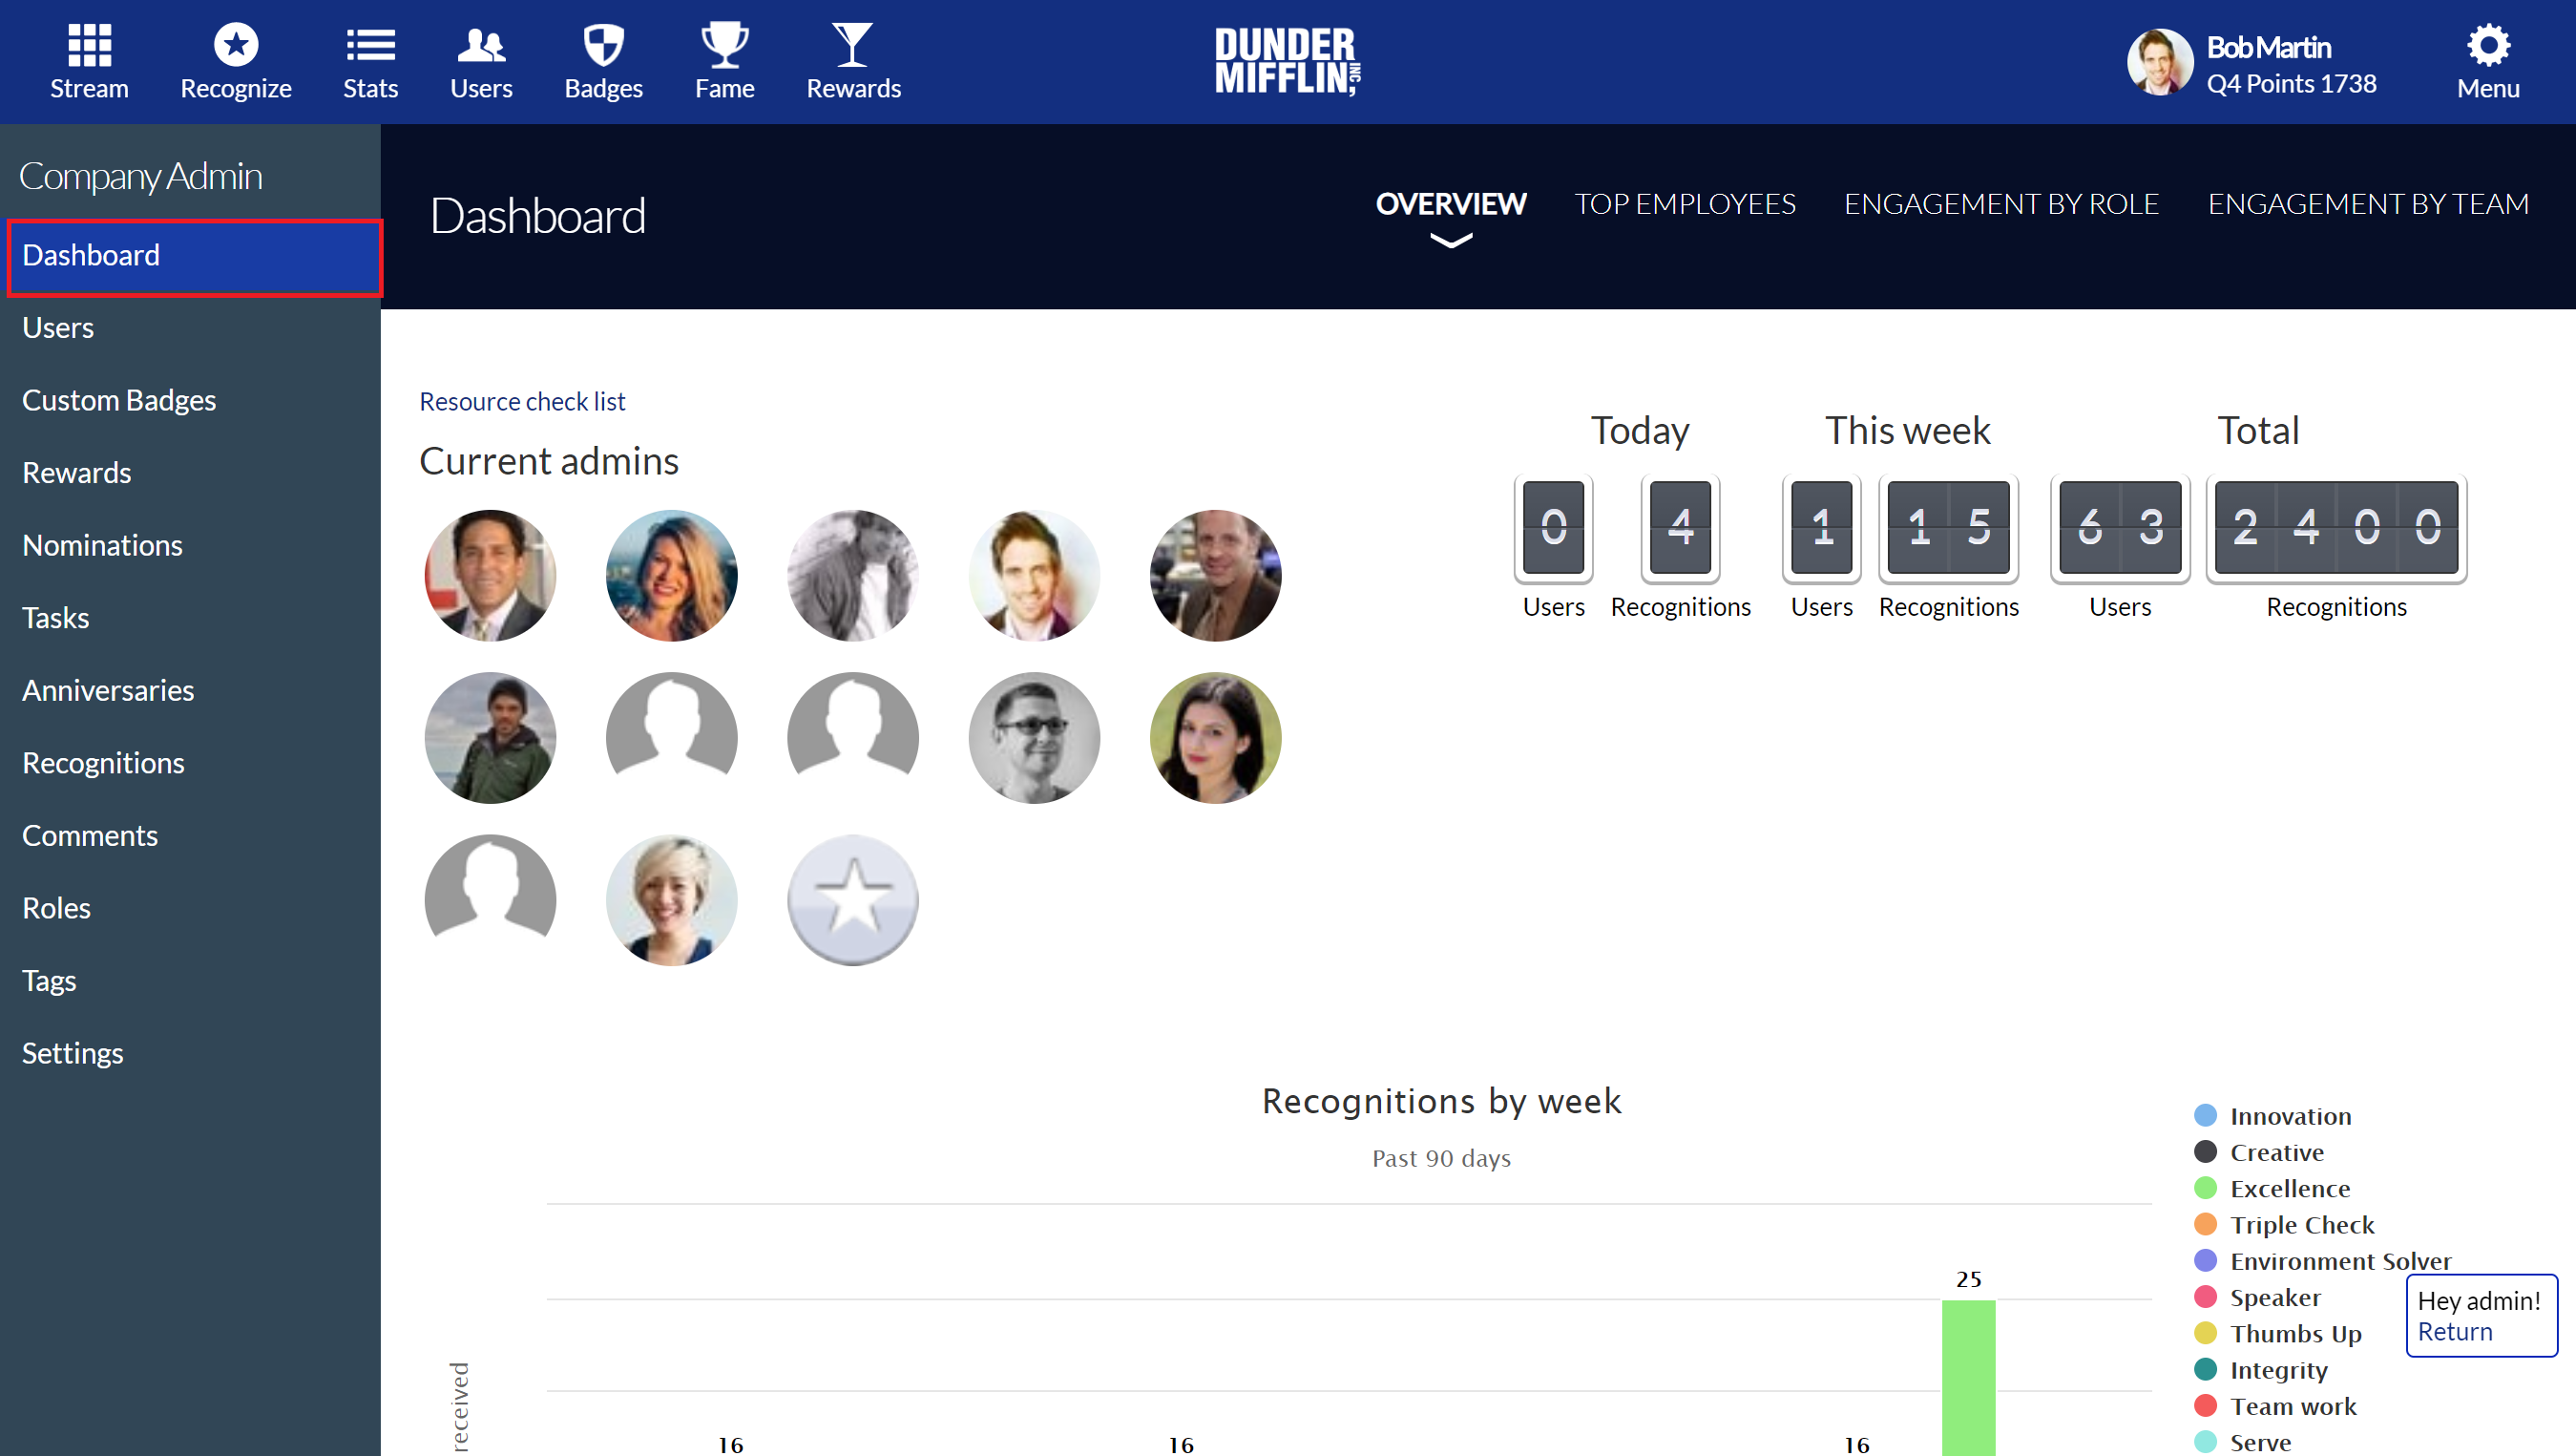
Task: Switch to Engagement by Role tab
Action: pos(2001,204)
